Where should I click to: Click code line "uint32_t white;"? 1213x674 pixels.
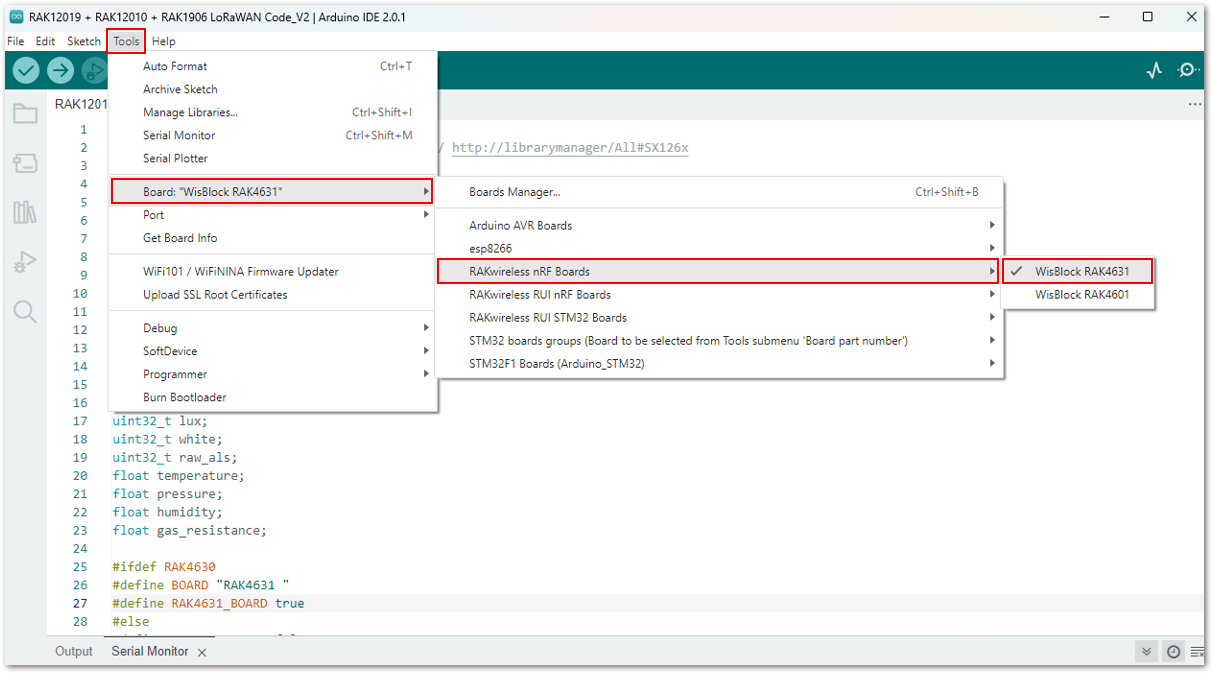pyautogui.click(x=167, y=439)
